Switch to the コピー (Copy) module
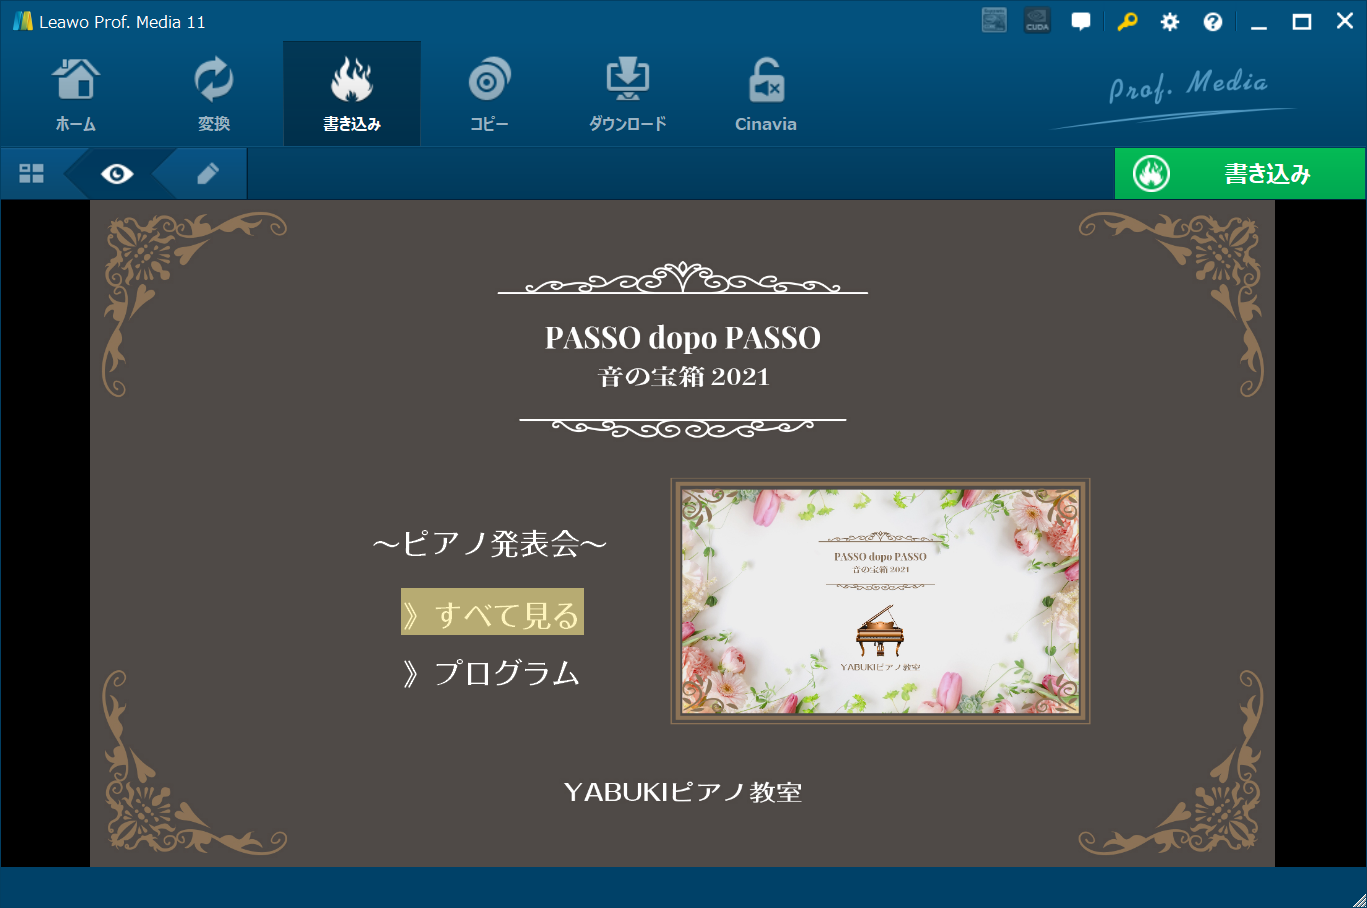The height and width of the screenshot is (908, 1367). point(489,92)
